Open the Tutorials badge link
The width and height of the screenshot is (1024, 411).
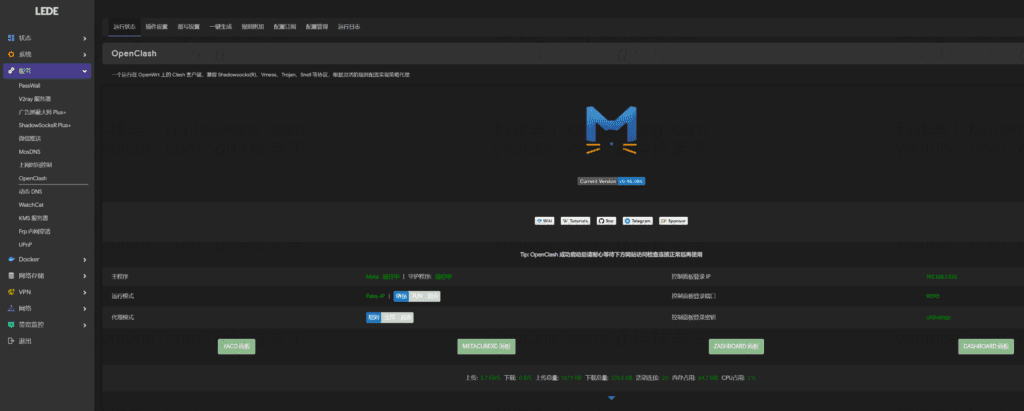pos(575,221)
